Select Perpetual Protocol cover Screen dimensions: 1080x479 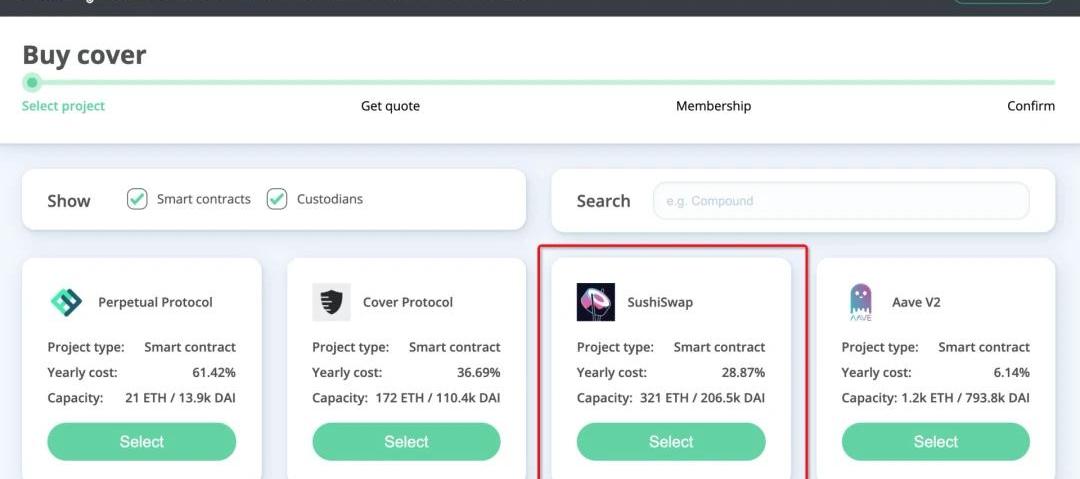[x=142, y=442]
